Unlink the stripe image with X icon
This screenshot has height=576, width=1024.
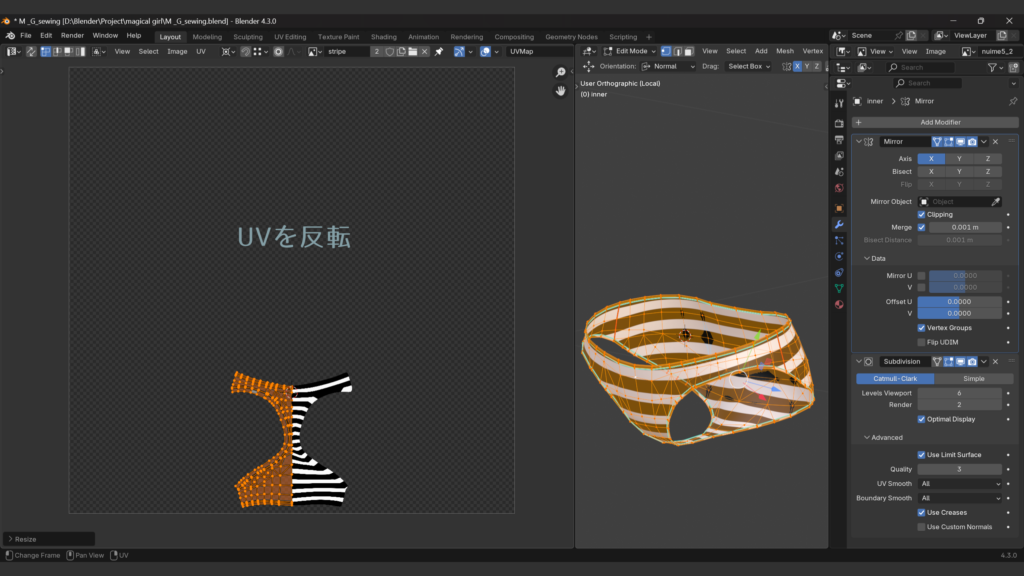pos(425,51)
